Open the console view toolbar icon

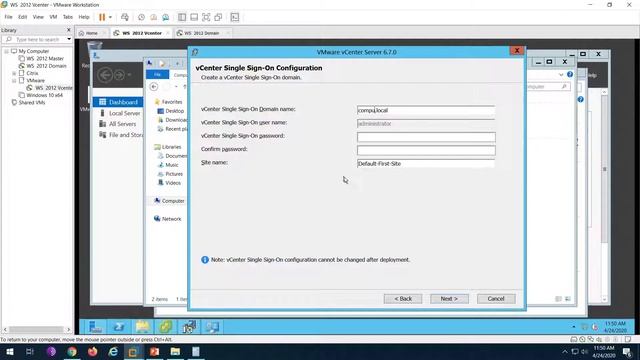point(235,17)
